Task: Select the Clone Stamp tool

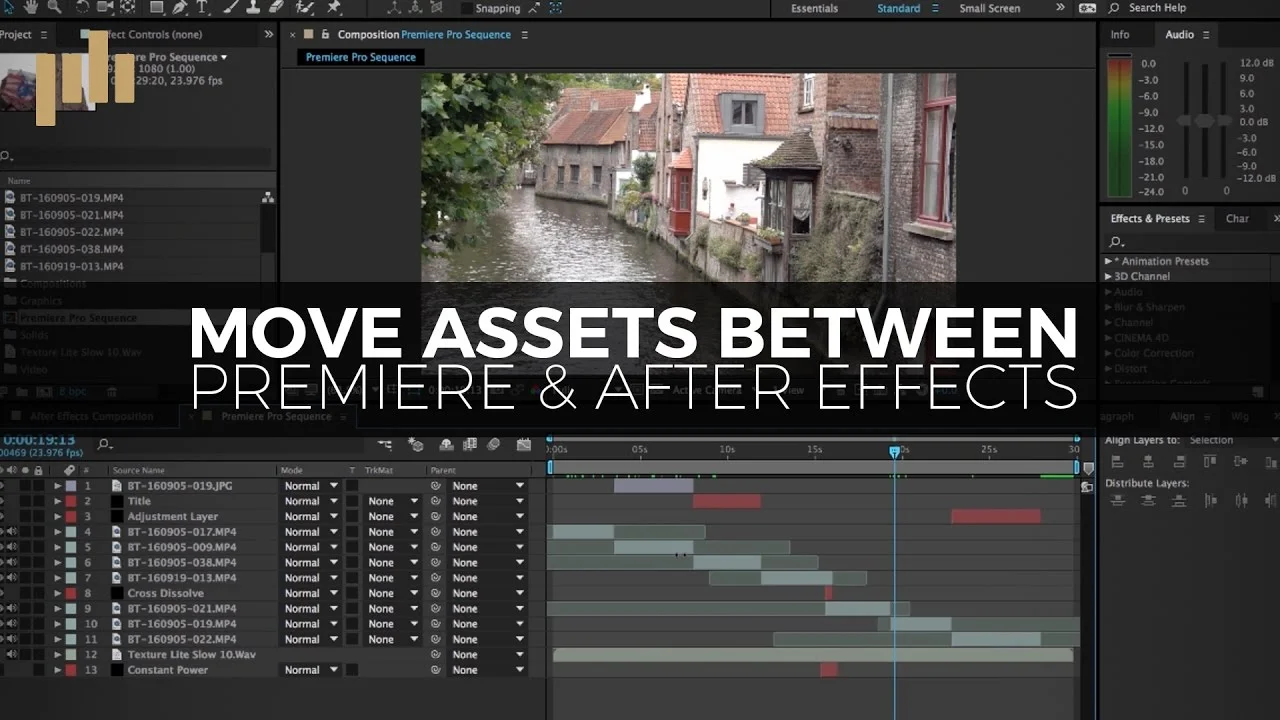Action: coord(253,7)
